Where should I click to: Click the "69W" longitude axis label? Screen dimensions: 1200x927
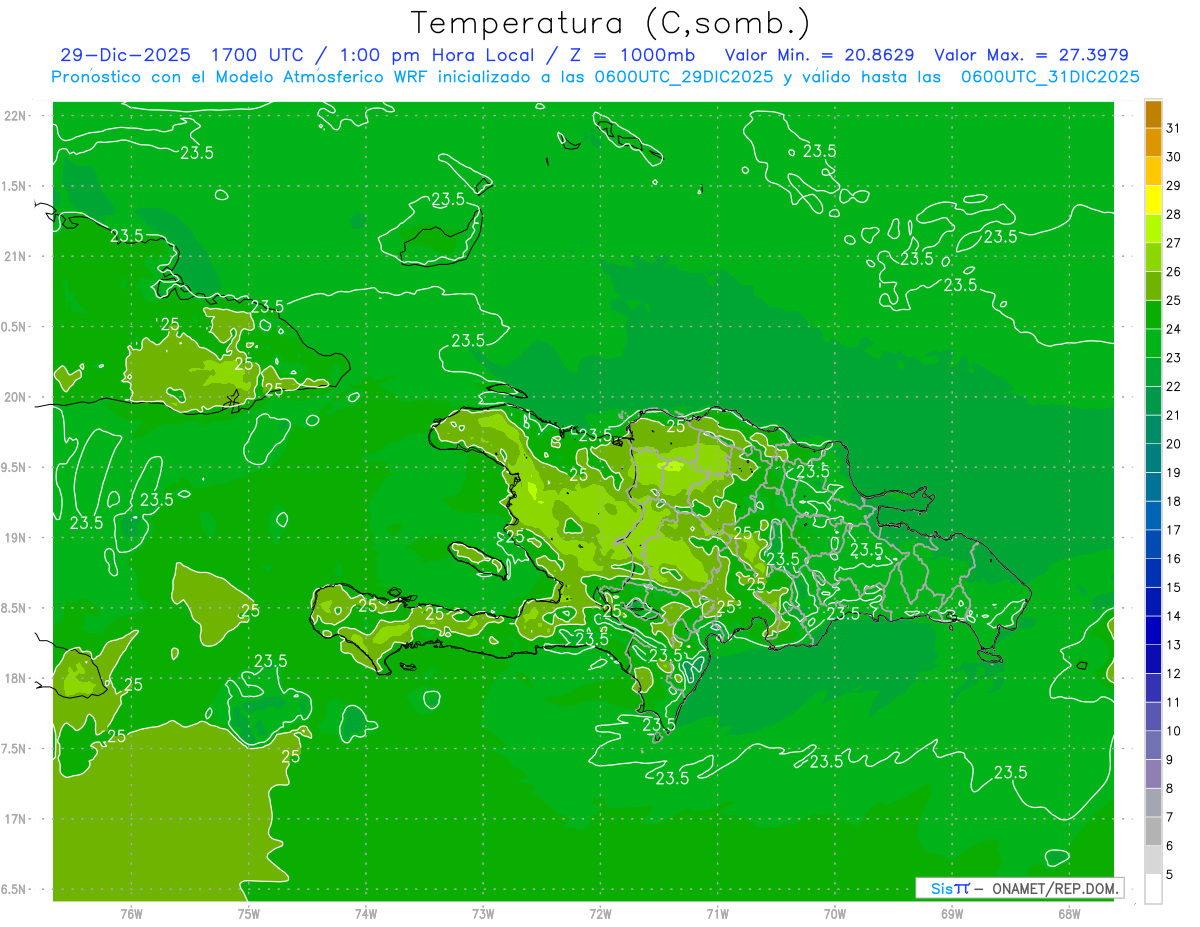(x=952, y=914)
